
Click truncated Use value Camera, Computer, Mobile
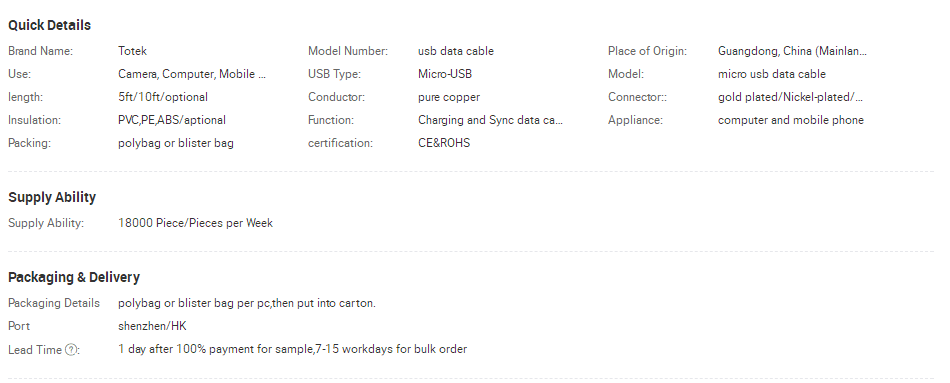(192, 74)
